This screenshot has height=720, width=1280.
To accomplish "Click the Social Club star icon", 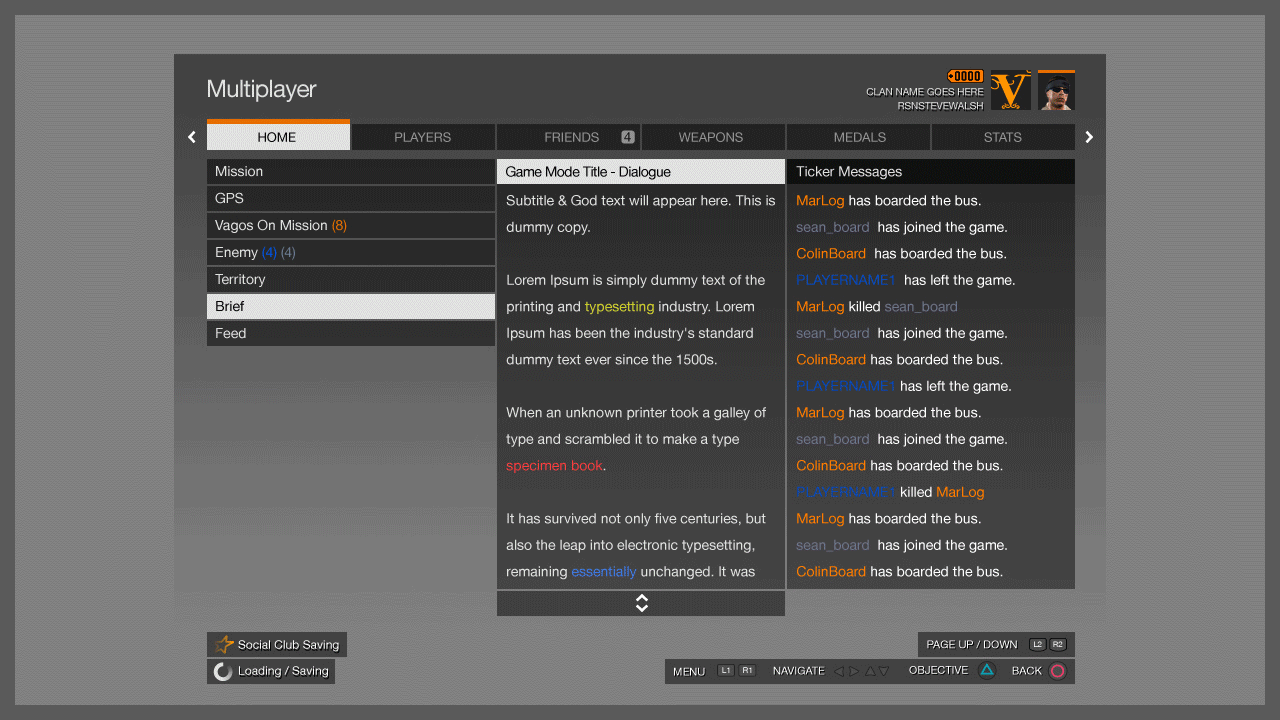I will click(x=225, y=645).
